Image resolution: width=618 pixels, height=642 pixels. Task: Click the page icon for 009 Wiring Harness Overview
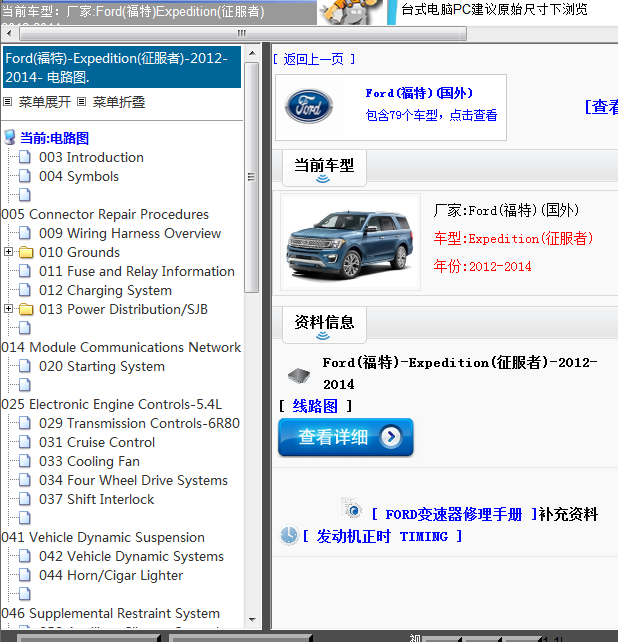point(25,233)
